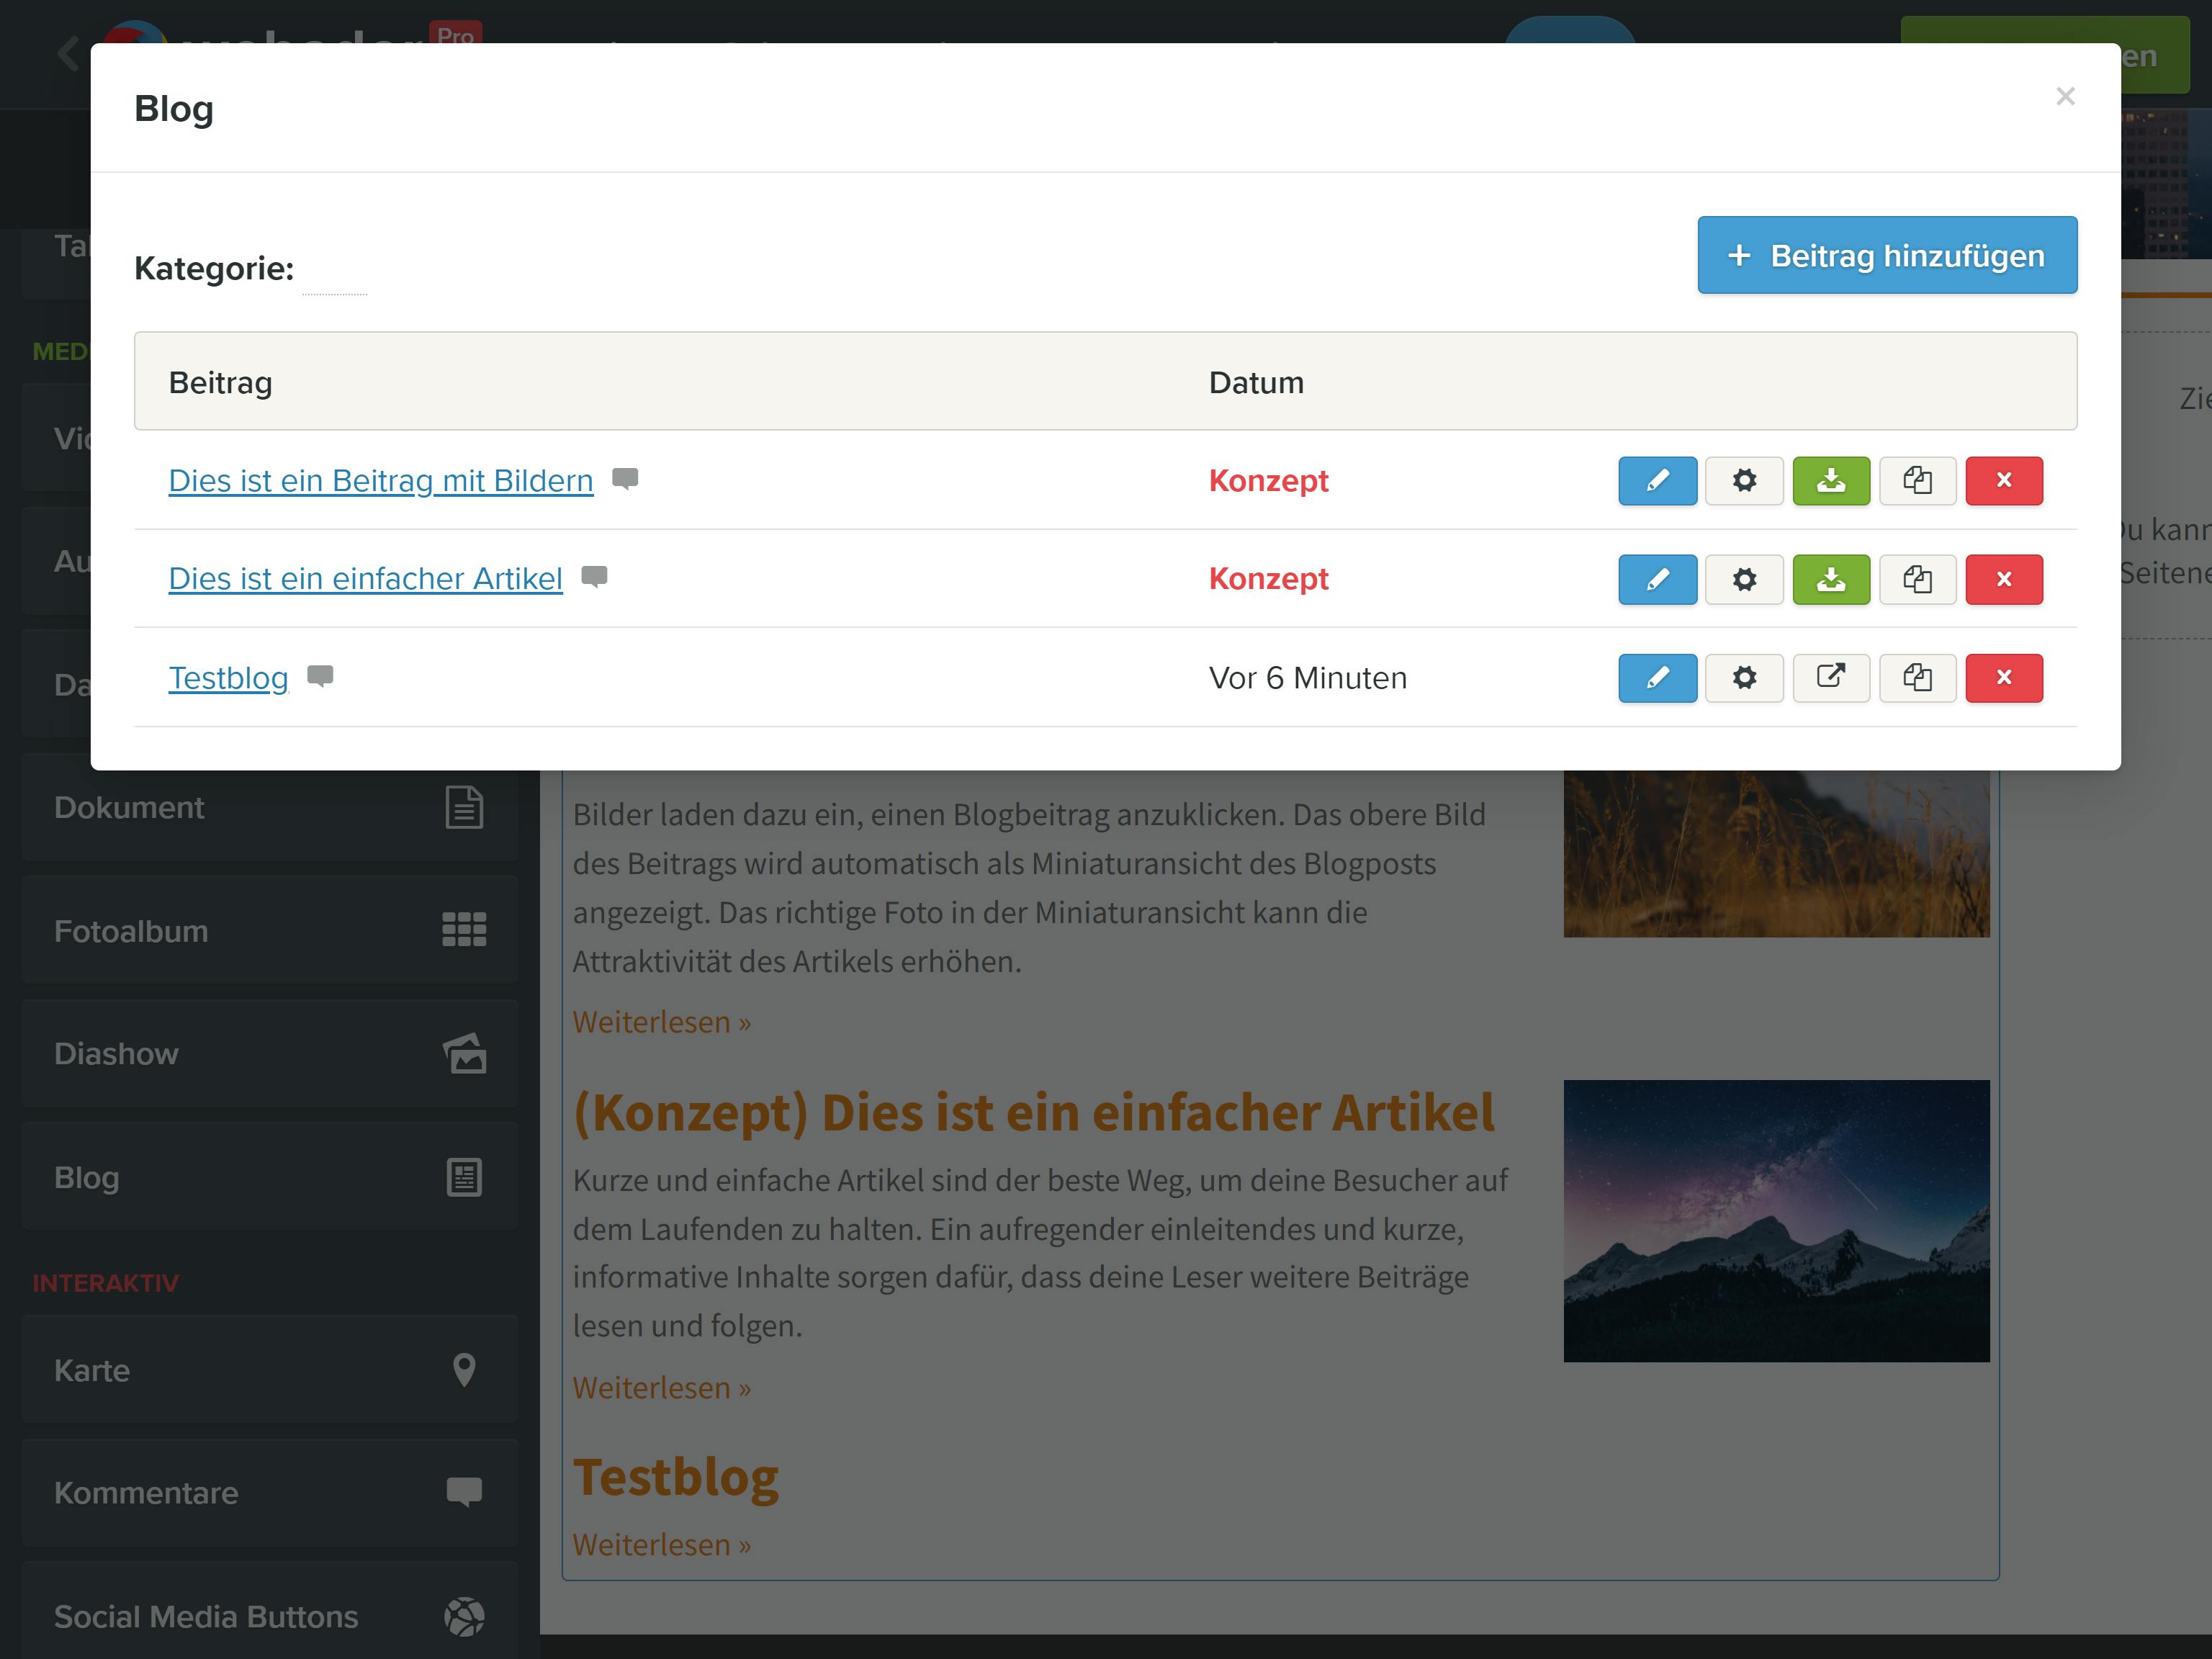Open the 'Dies ist ein Beitrag mit Bildern' link
Screen dimensions: 2212x1659
coord(381,481)
